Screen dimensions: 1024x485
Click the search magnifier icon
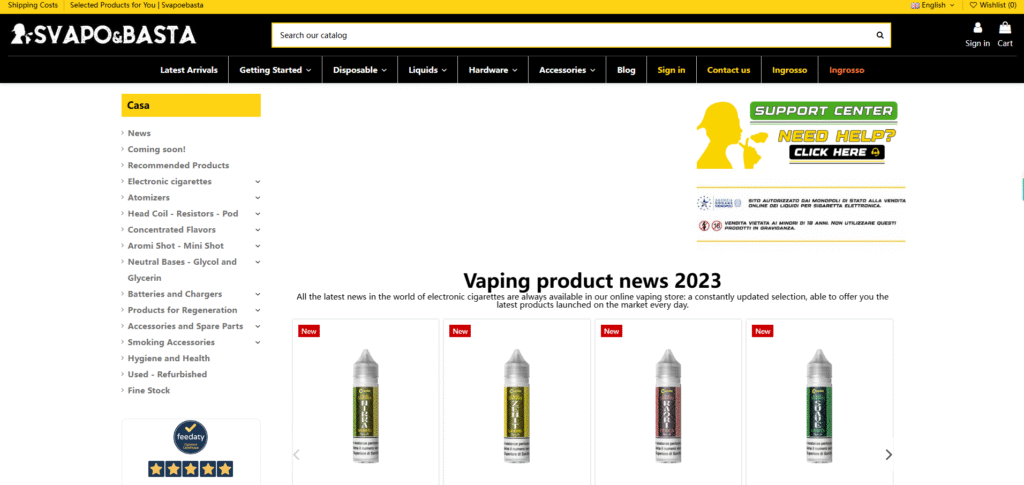coord(880,35)
